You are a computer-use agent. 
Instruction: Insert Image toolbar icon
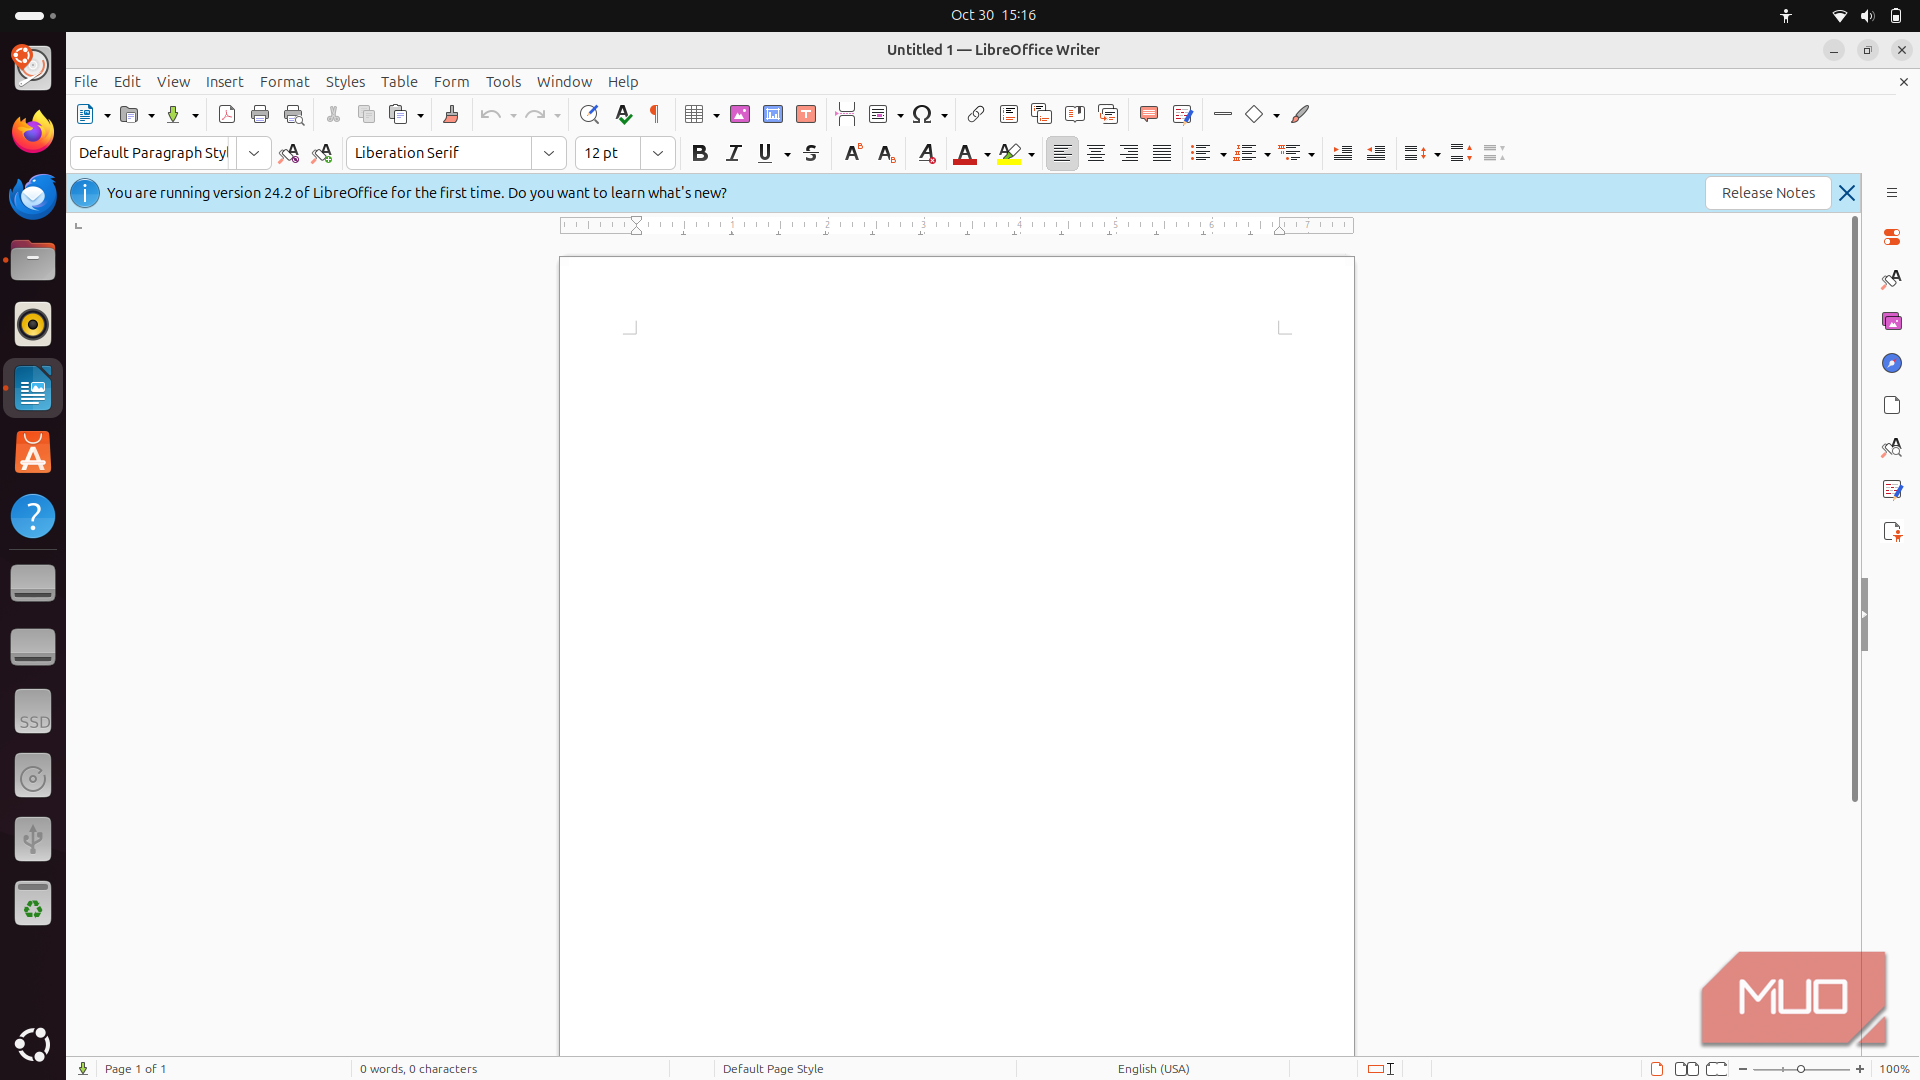pyautogui.click(x=740, y=114)
